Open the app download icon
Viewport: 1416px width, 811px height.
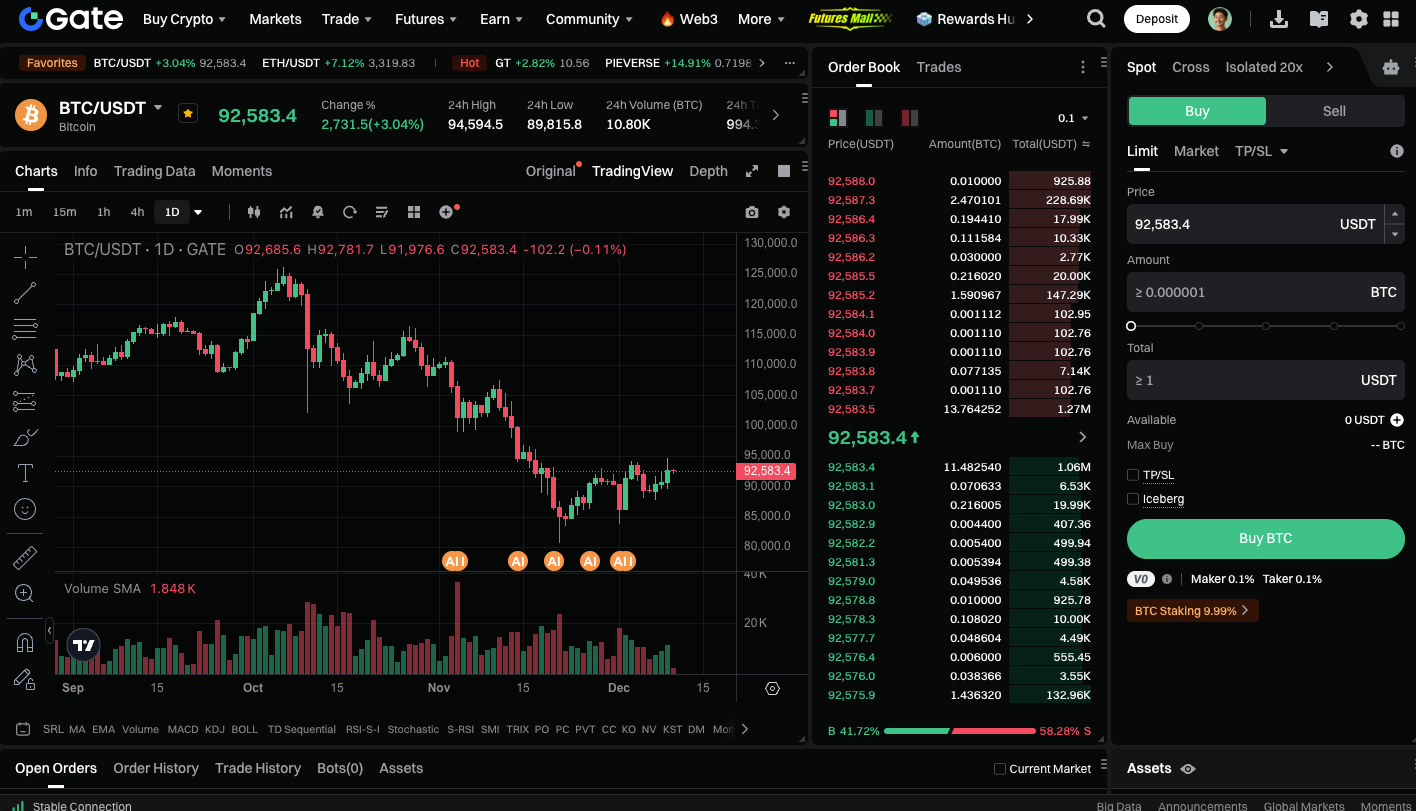pos(1278,19)
